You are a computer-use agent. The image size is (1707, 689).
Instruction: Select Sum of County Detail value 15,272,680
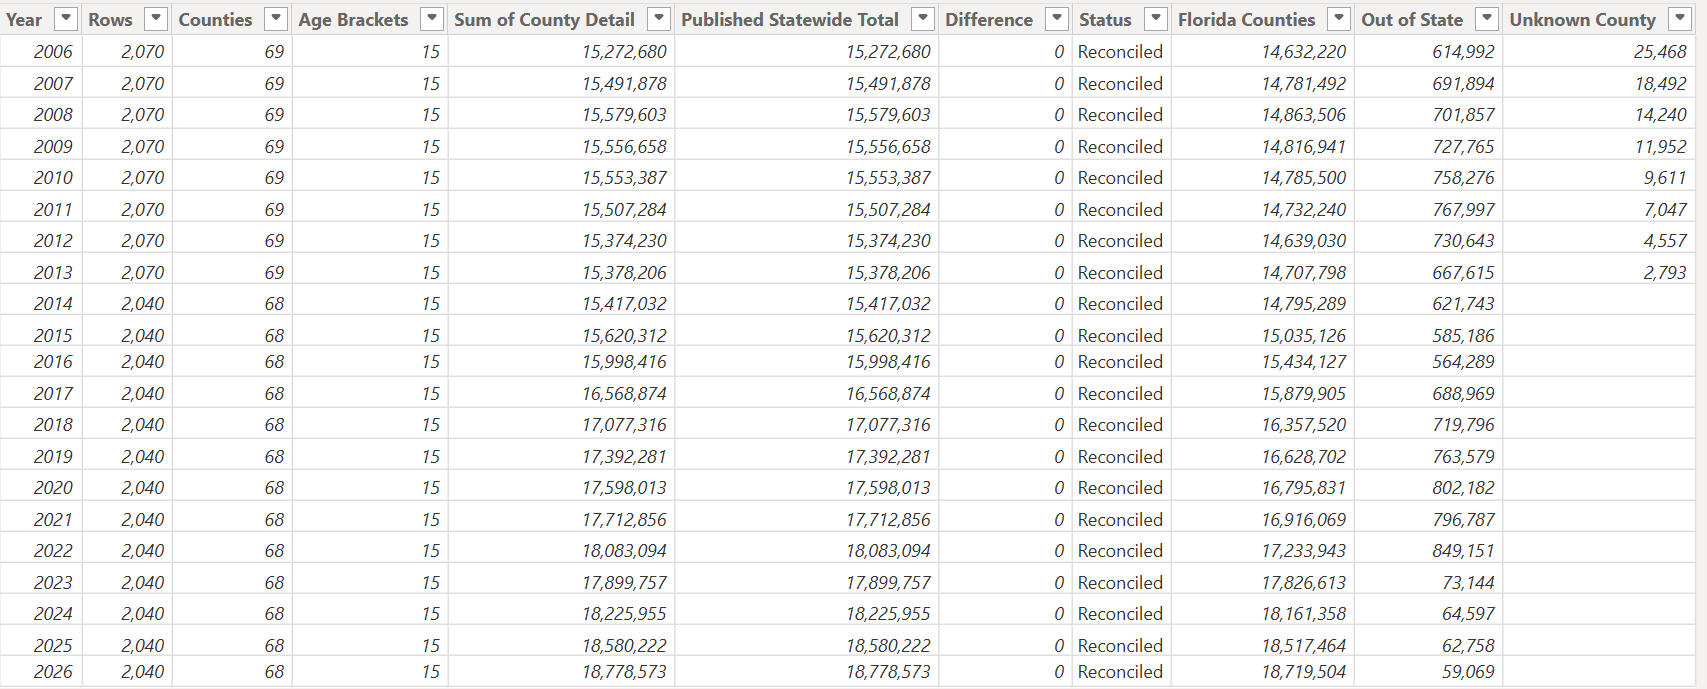[624, 51]
